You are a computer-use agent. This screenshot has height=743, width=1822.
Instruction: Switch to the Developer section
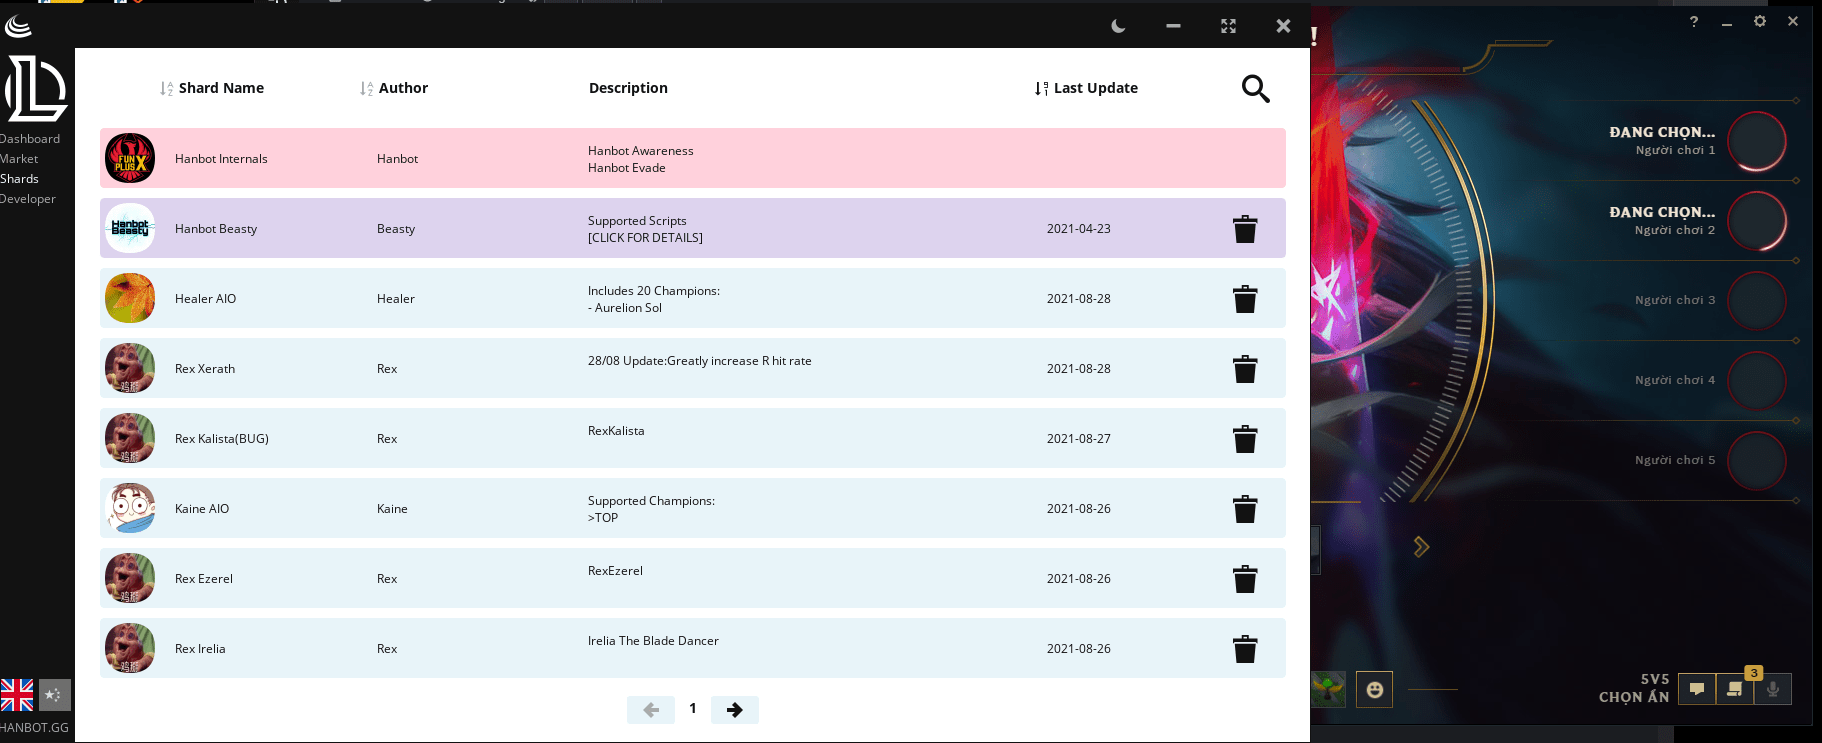coord(28,199)
